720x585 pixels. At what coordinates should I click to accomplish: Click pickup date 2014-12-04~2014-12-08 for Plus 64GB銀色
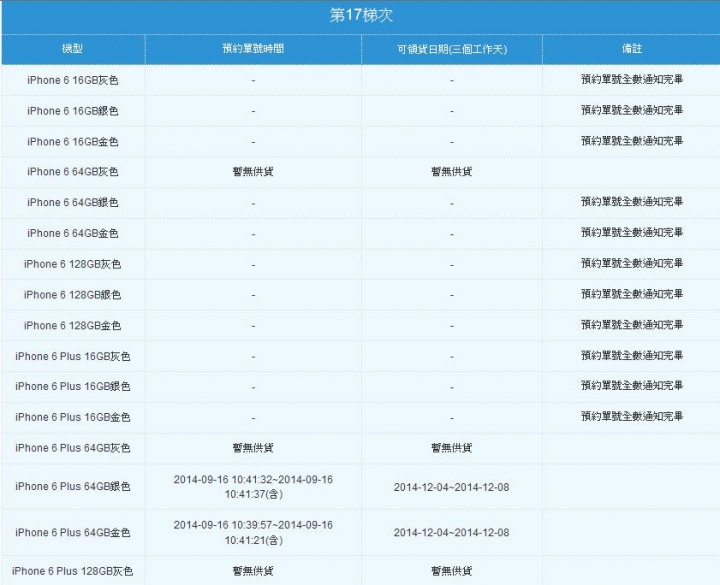452,487
